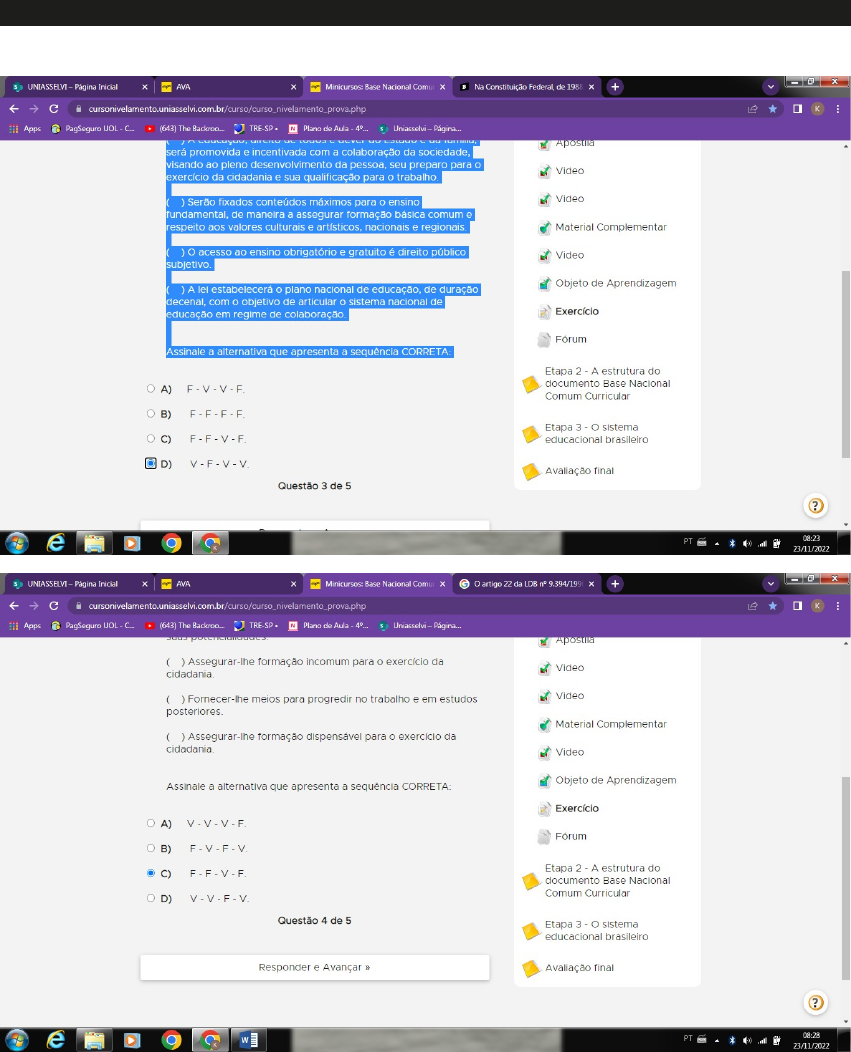Viewport: 851px width, 1052px height.
Task: Open Chrome tab search chevron in upper browser
Action: pos(771,87)
